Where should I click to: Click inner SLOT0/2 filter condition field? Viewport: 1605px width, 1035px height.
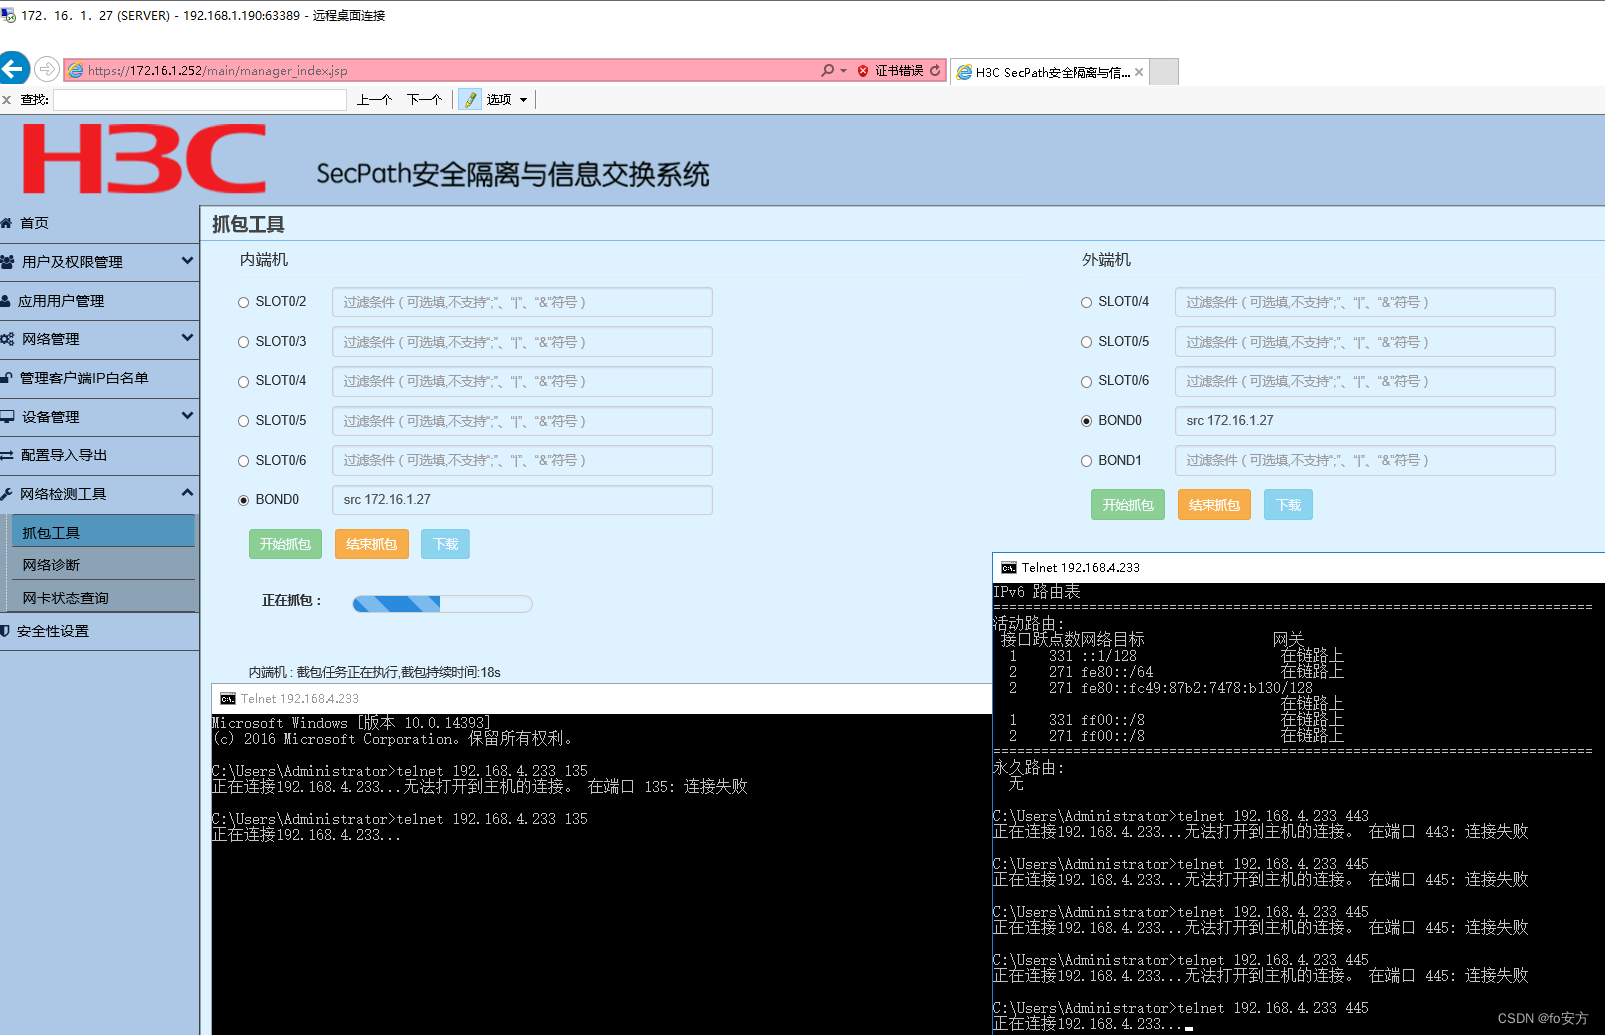coord(522,302)
